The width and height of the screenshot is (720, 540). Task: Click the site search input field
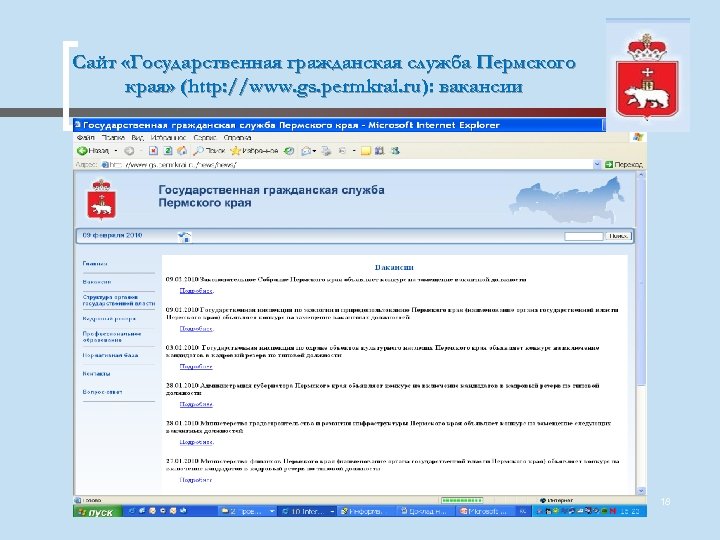pos(583,236)
